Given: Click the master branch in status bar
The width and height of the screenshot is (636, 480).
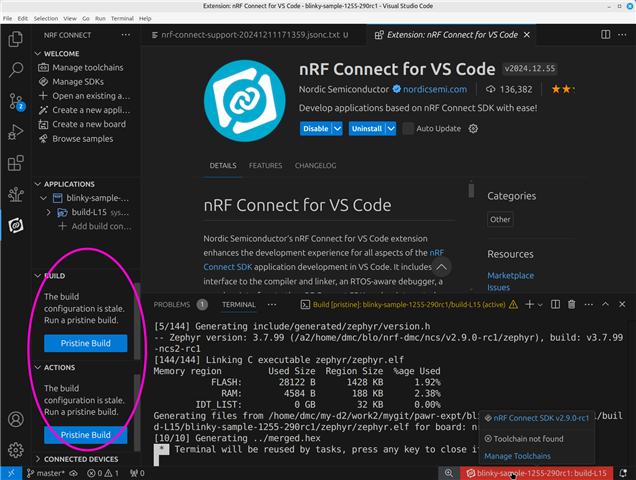Looking at the screenshot, I should point(47,473).
